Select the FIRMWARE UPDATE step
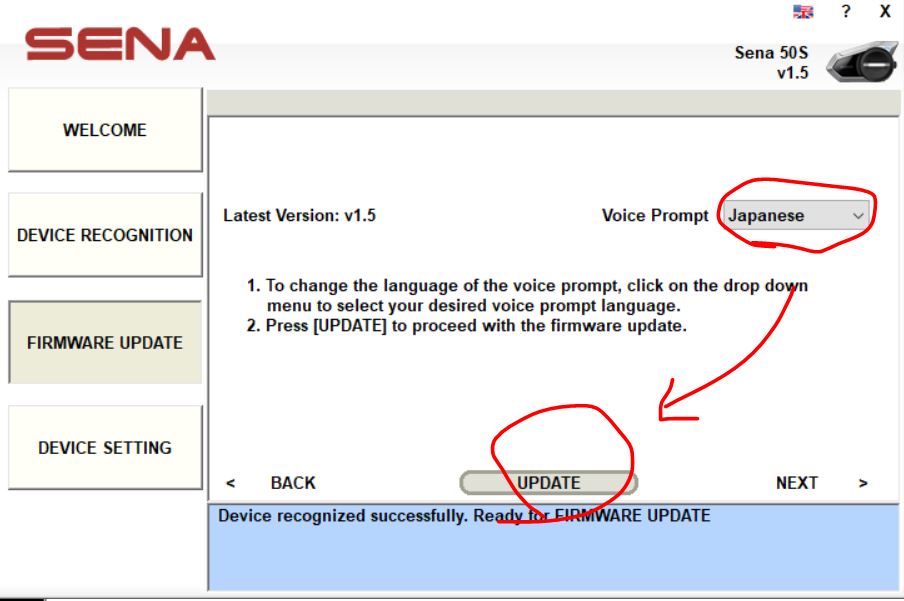 point(105,342)
